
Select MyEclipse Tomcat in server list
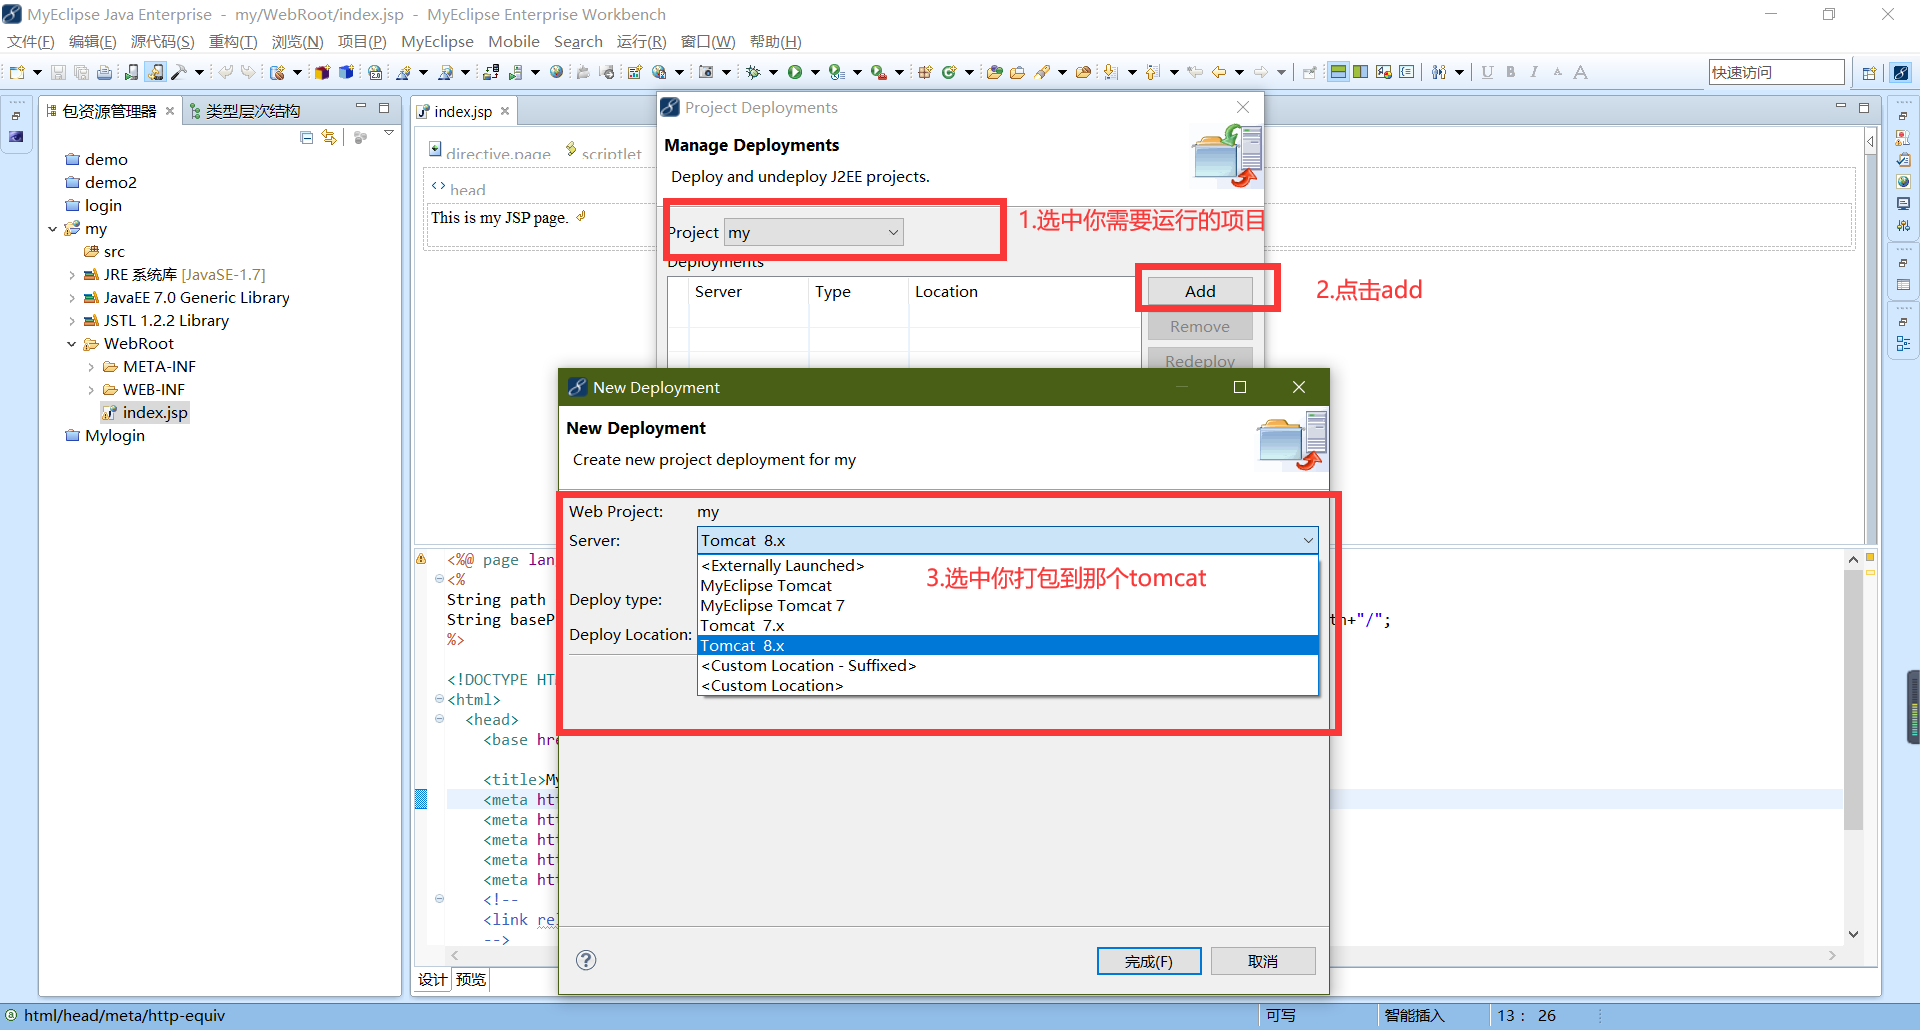point(1008,586)
